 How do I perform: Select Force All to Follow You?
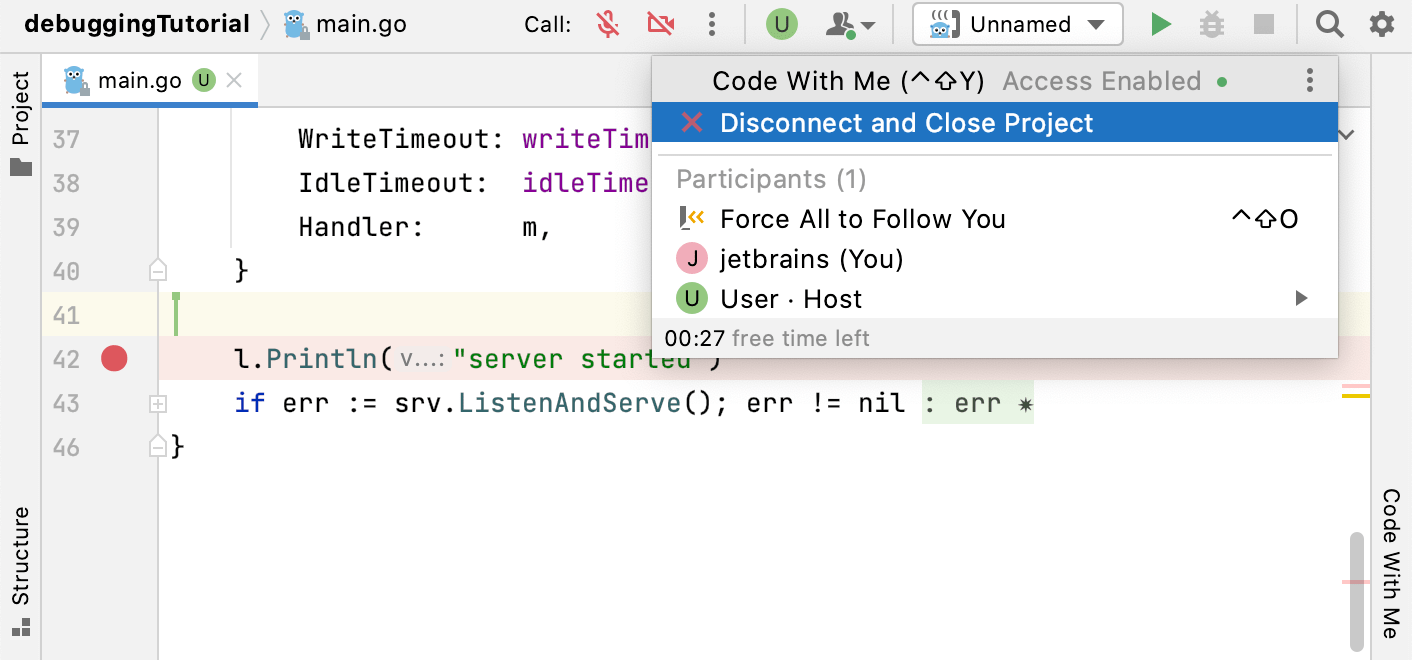click(x=862, y=218)
